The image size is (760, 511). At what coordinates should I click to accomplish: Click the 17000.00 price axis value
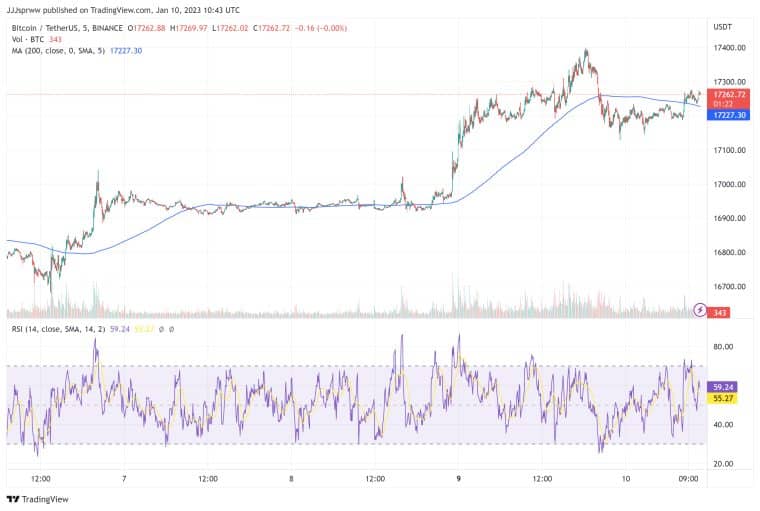(729, 184)
